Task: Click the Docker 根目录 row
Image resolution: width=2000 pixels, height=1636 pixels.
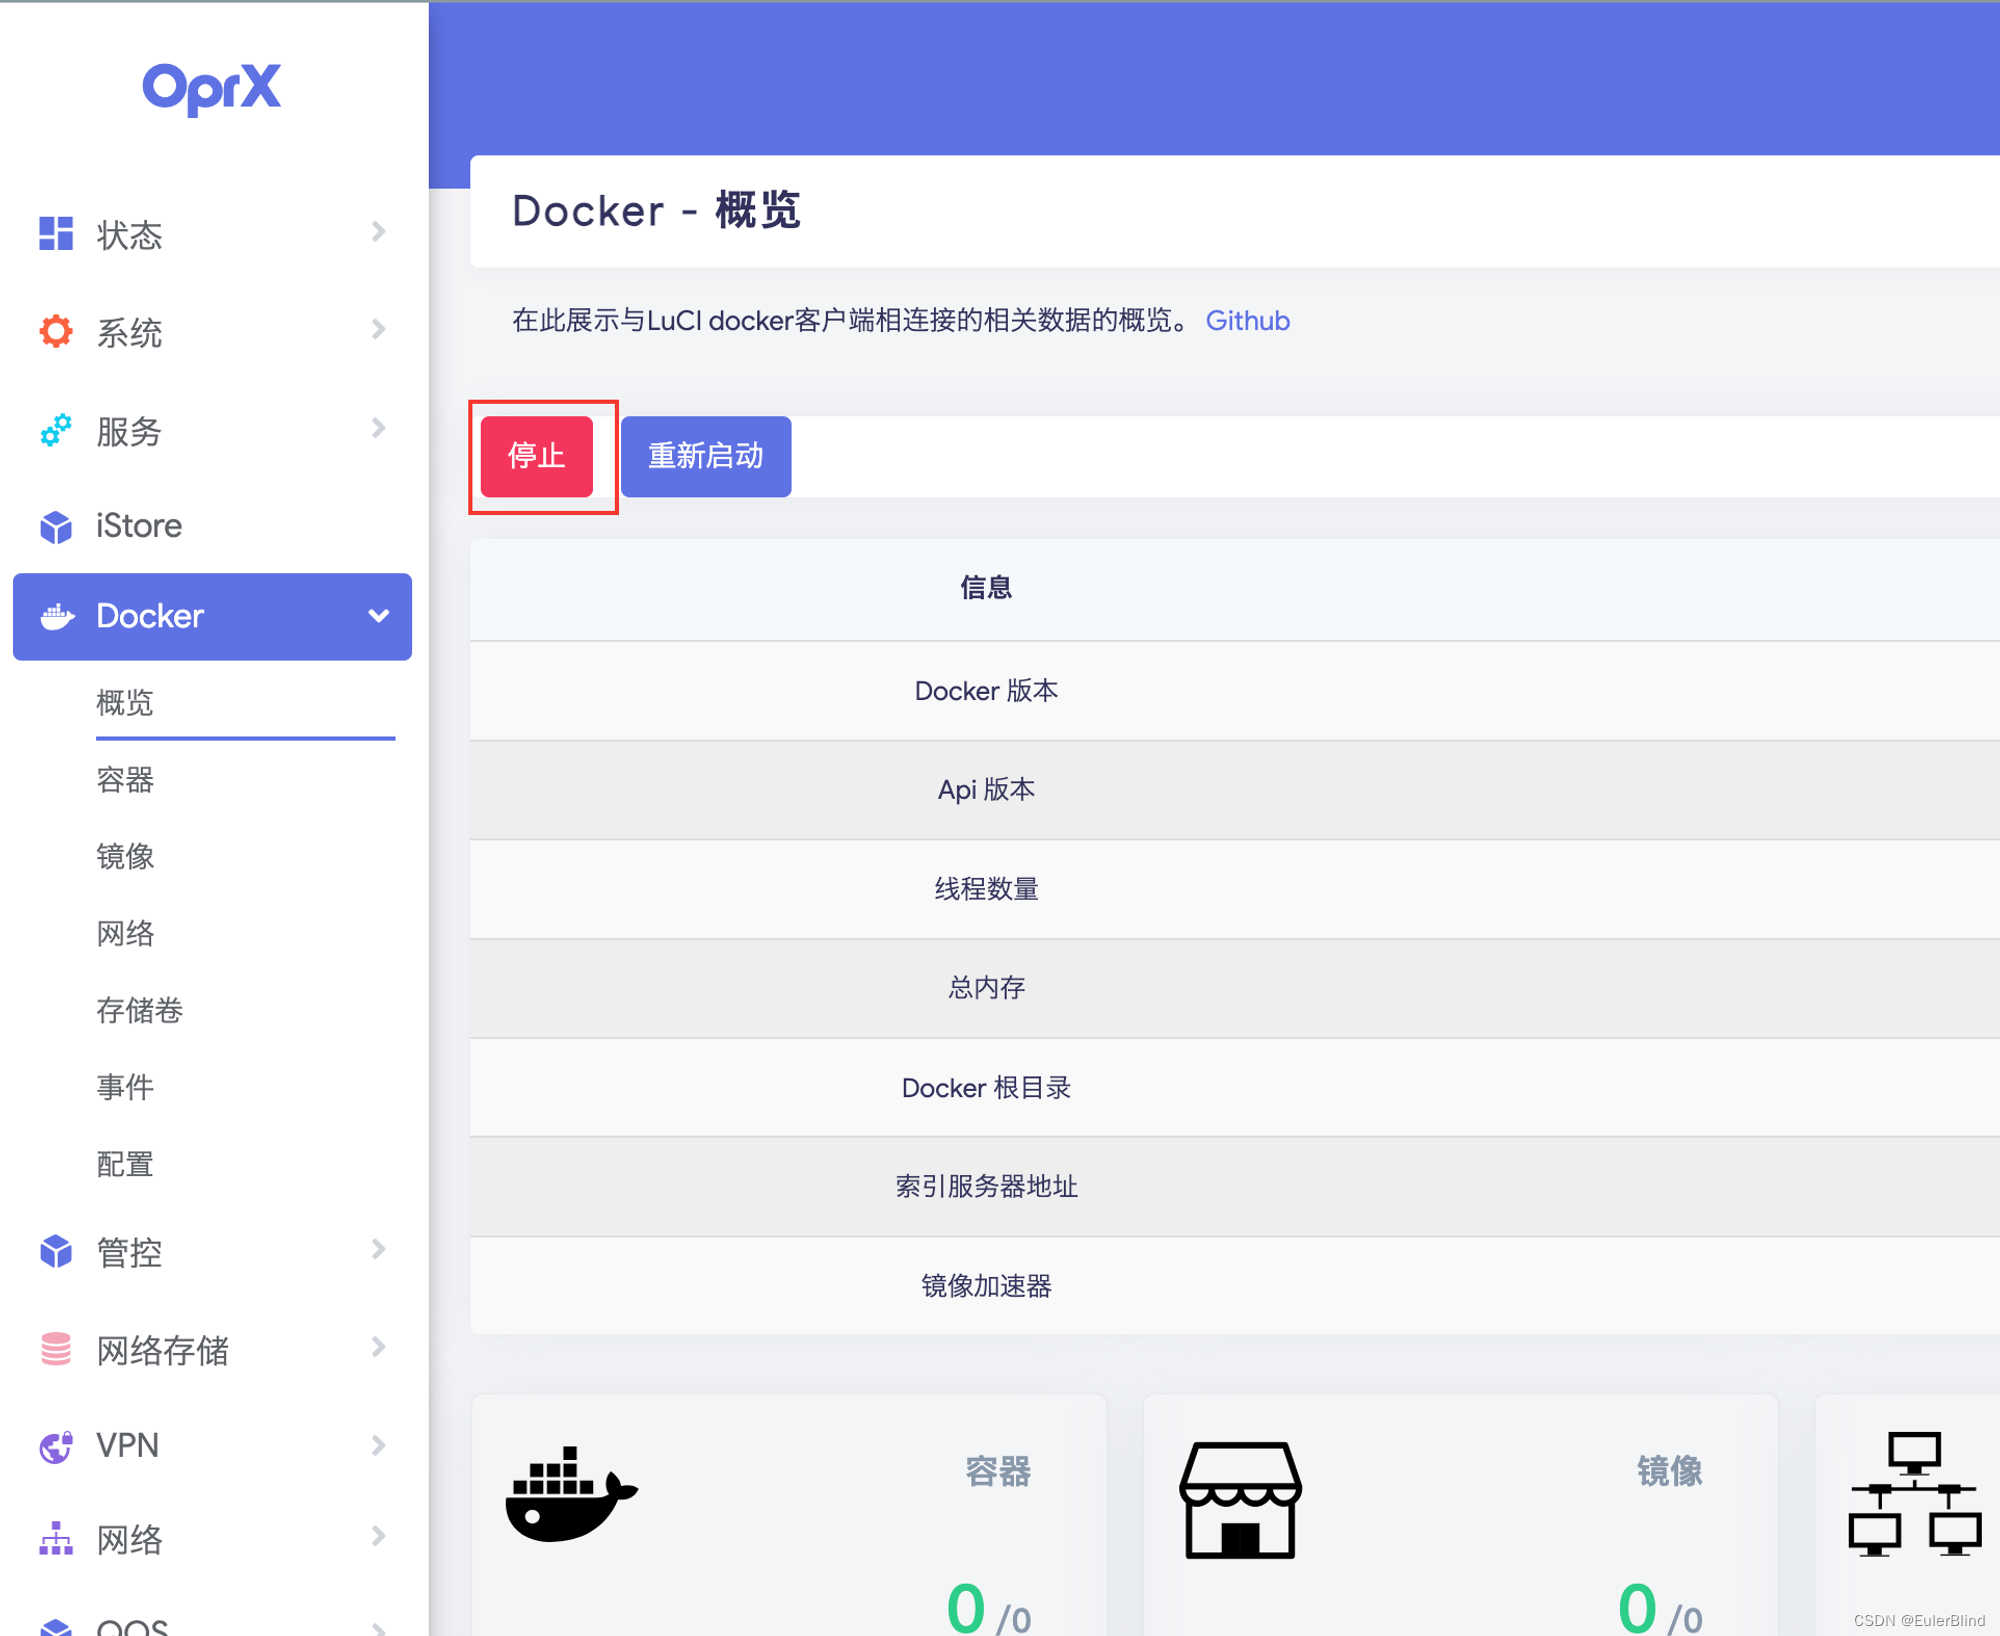Action: click(1235, 1087)
